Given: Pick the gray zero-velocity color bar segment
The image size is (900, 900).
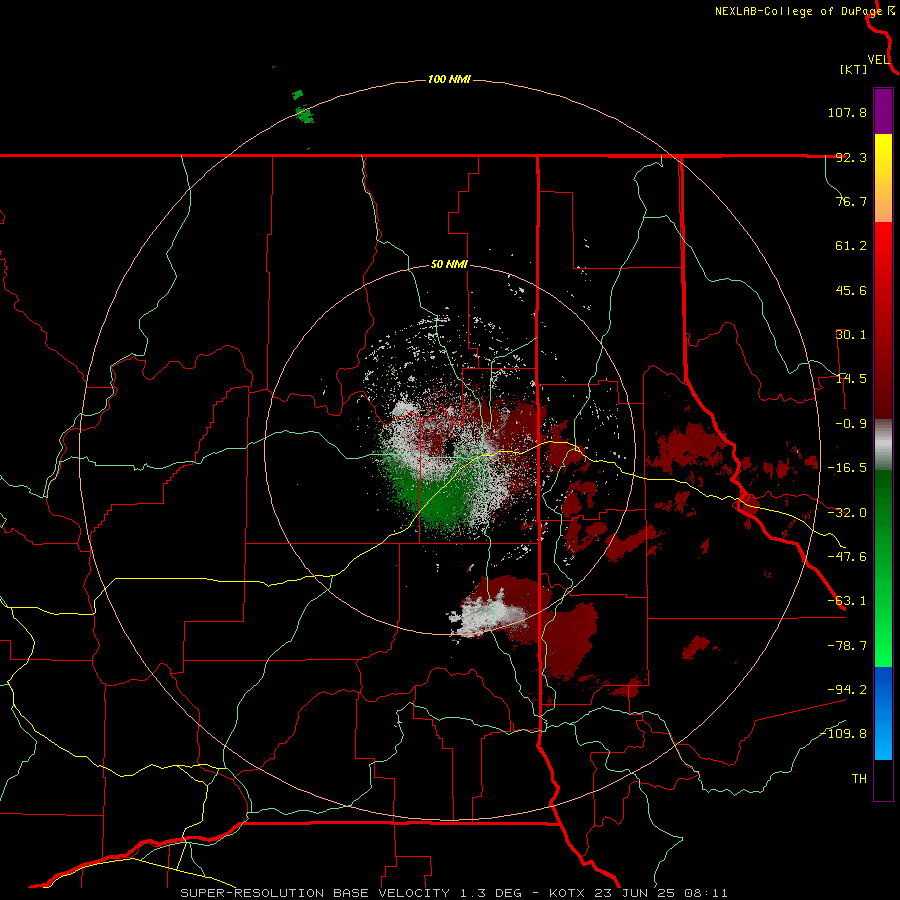Looking at the screenshot, I should point(883,445).
